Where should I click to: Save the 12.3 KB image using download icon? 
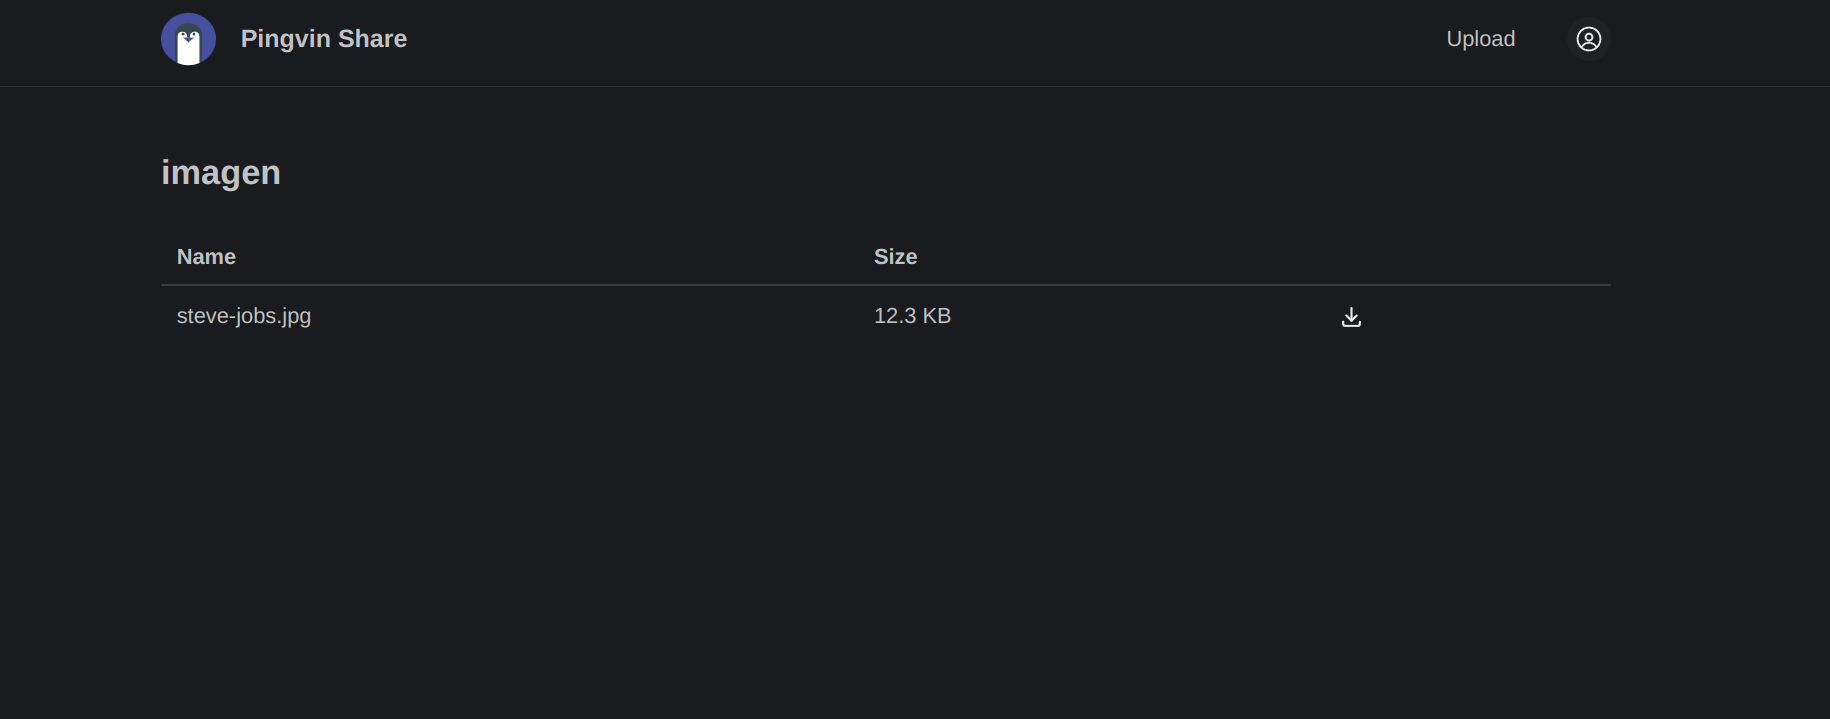coord(1351,317)
